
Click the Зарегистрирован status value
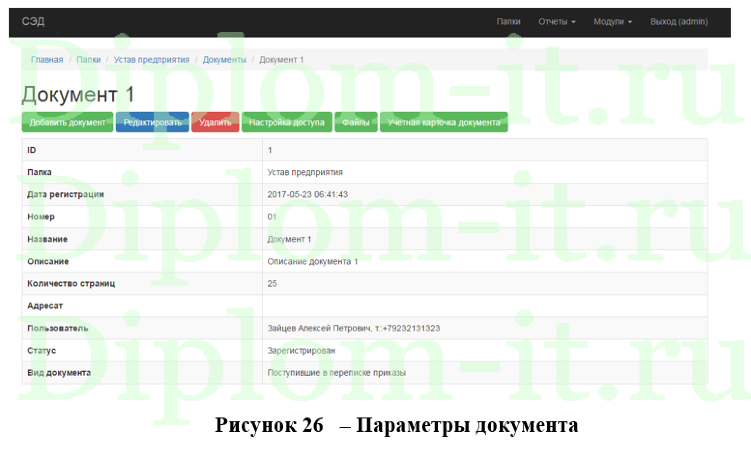(x=301, y=350)
